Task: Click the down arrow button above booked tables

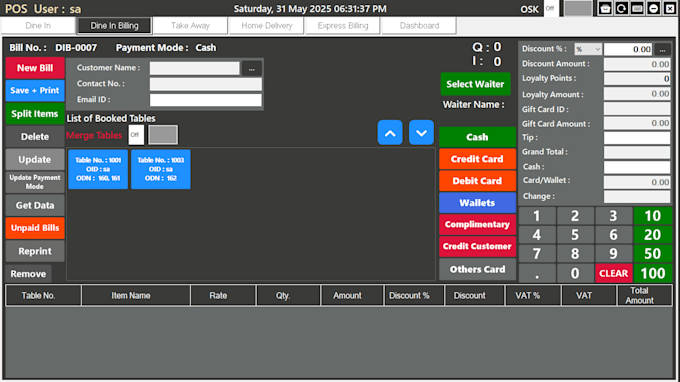Action: coord(421,133)
